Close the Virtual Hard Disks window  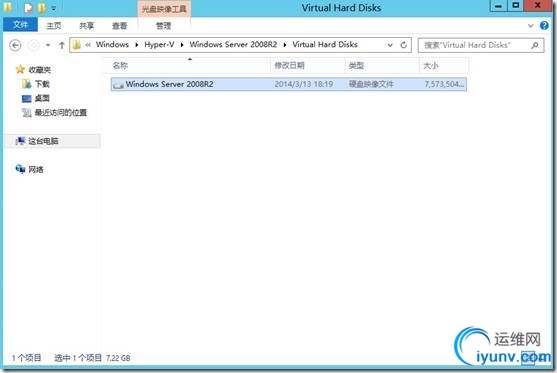(538, 5)
